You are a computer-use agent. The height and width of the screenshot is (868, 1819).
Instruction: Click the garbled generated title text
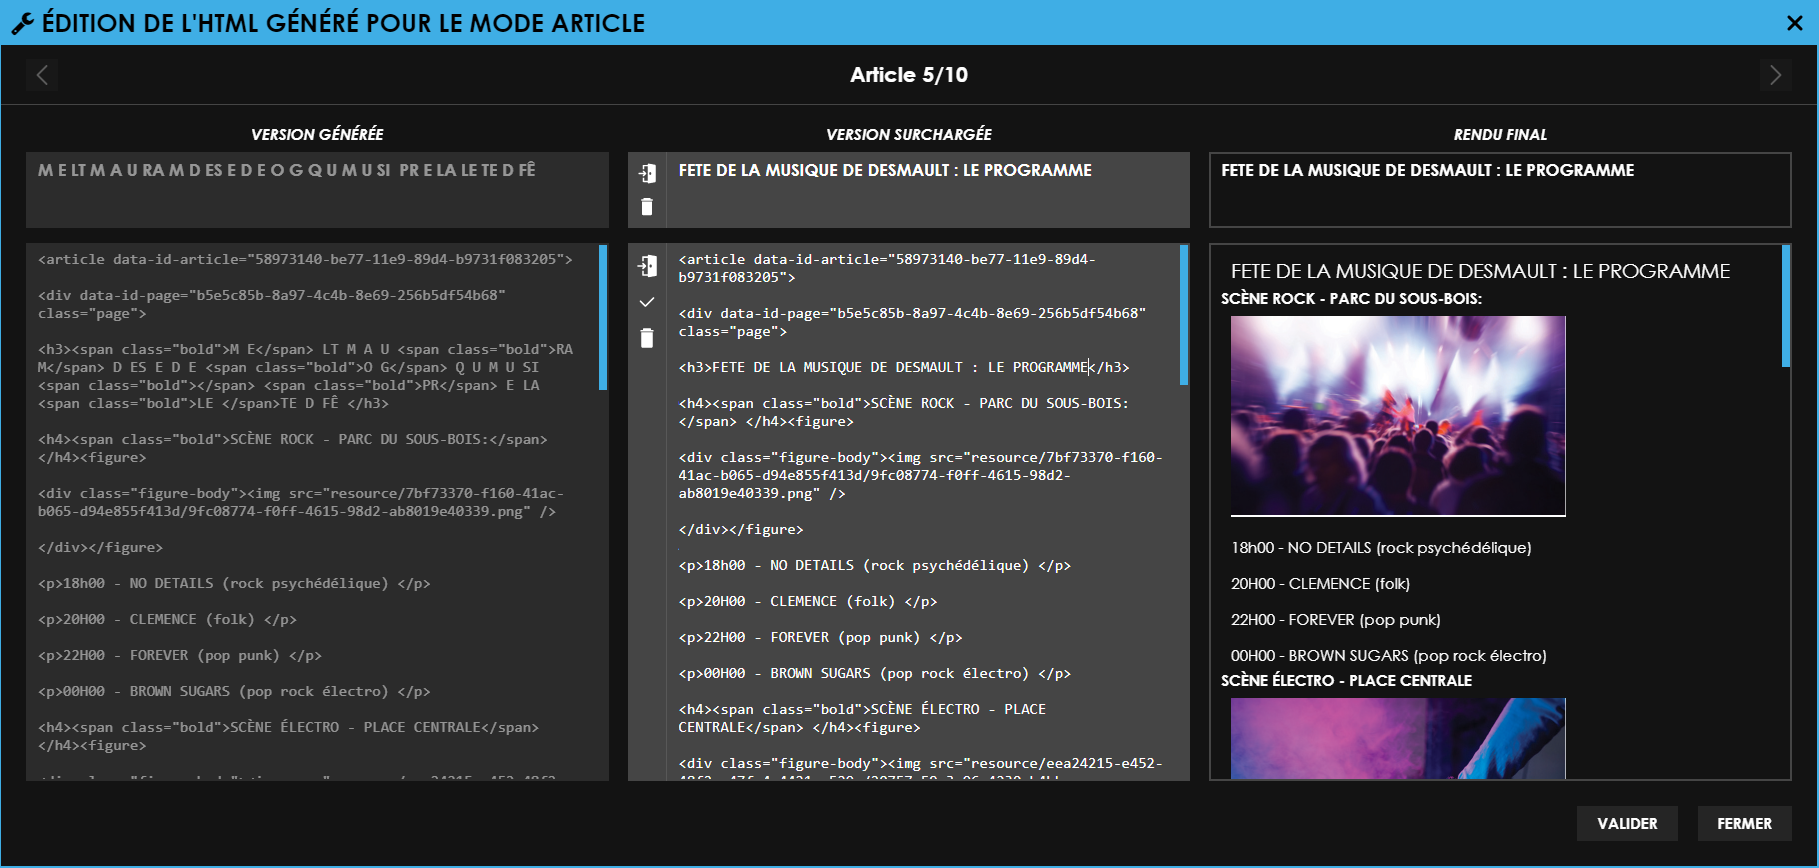pyautogui.click(x=287, y=170)
